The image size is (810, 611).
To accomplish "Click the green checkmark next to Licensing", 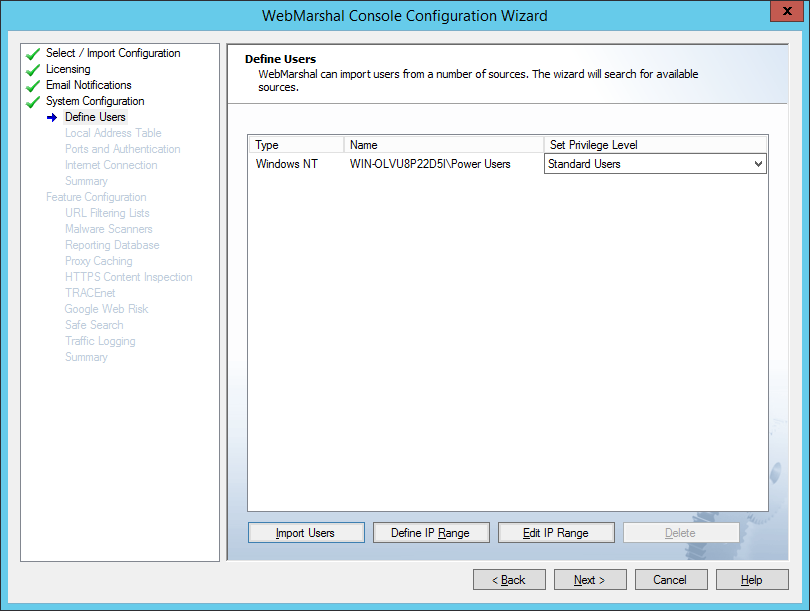I will pos(33,70).
